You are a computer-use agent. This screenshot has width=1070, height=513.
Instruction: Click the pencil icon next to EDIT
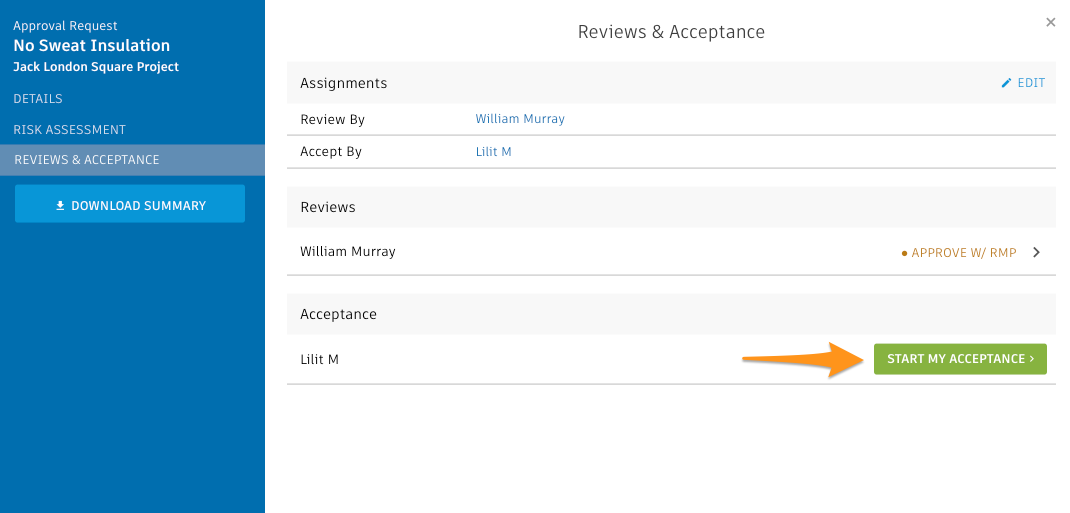pos(1006,83)
